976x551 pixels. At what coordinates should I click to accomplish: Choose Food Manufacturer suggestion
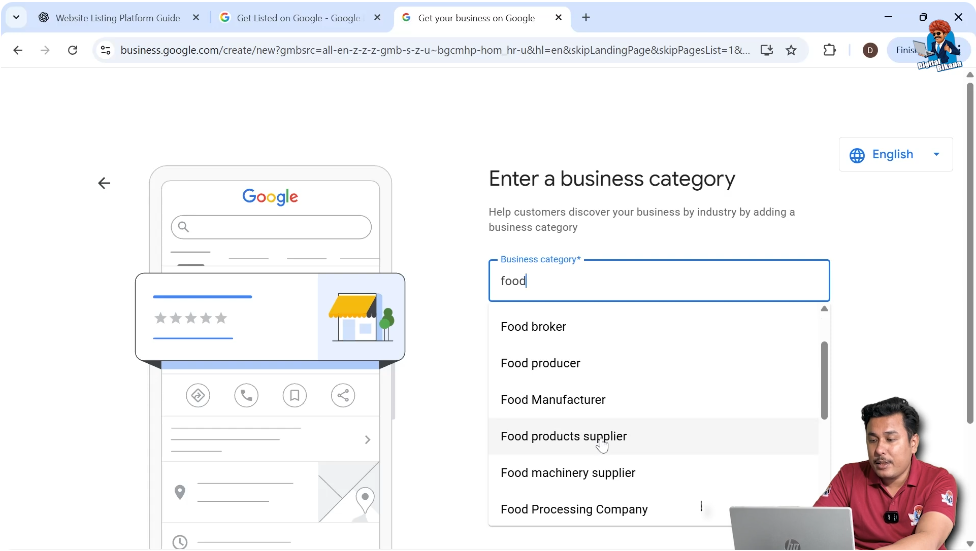[654, 400]
